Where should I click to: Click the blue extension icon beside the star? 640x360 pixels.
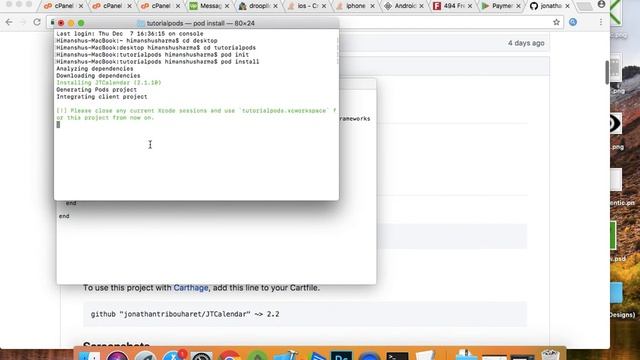point(573,22)
